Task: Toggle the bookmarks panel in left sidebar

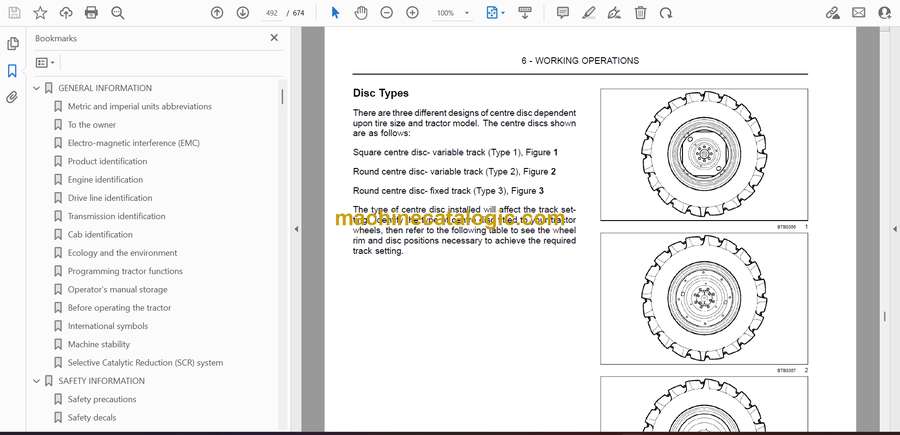Action: [x=12, y=71]
